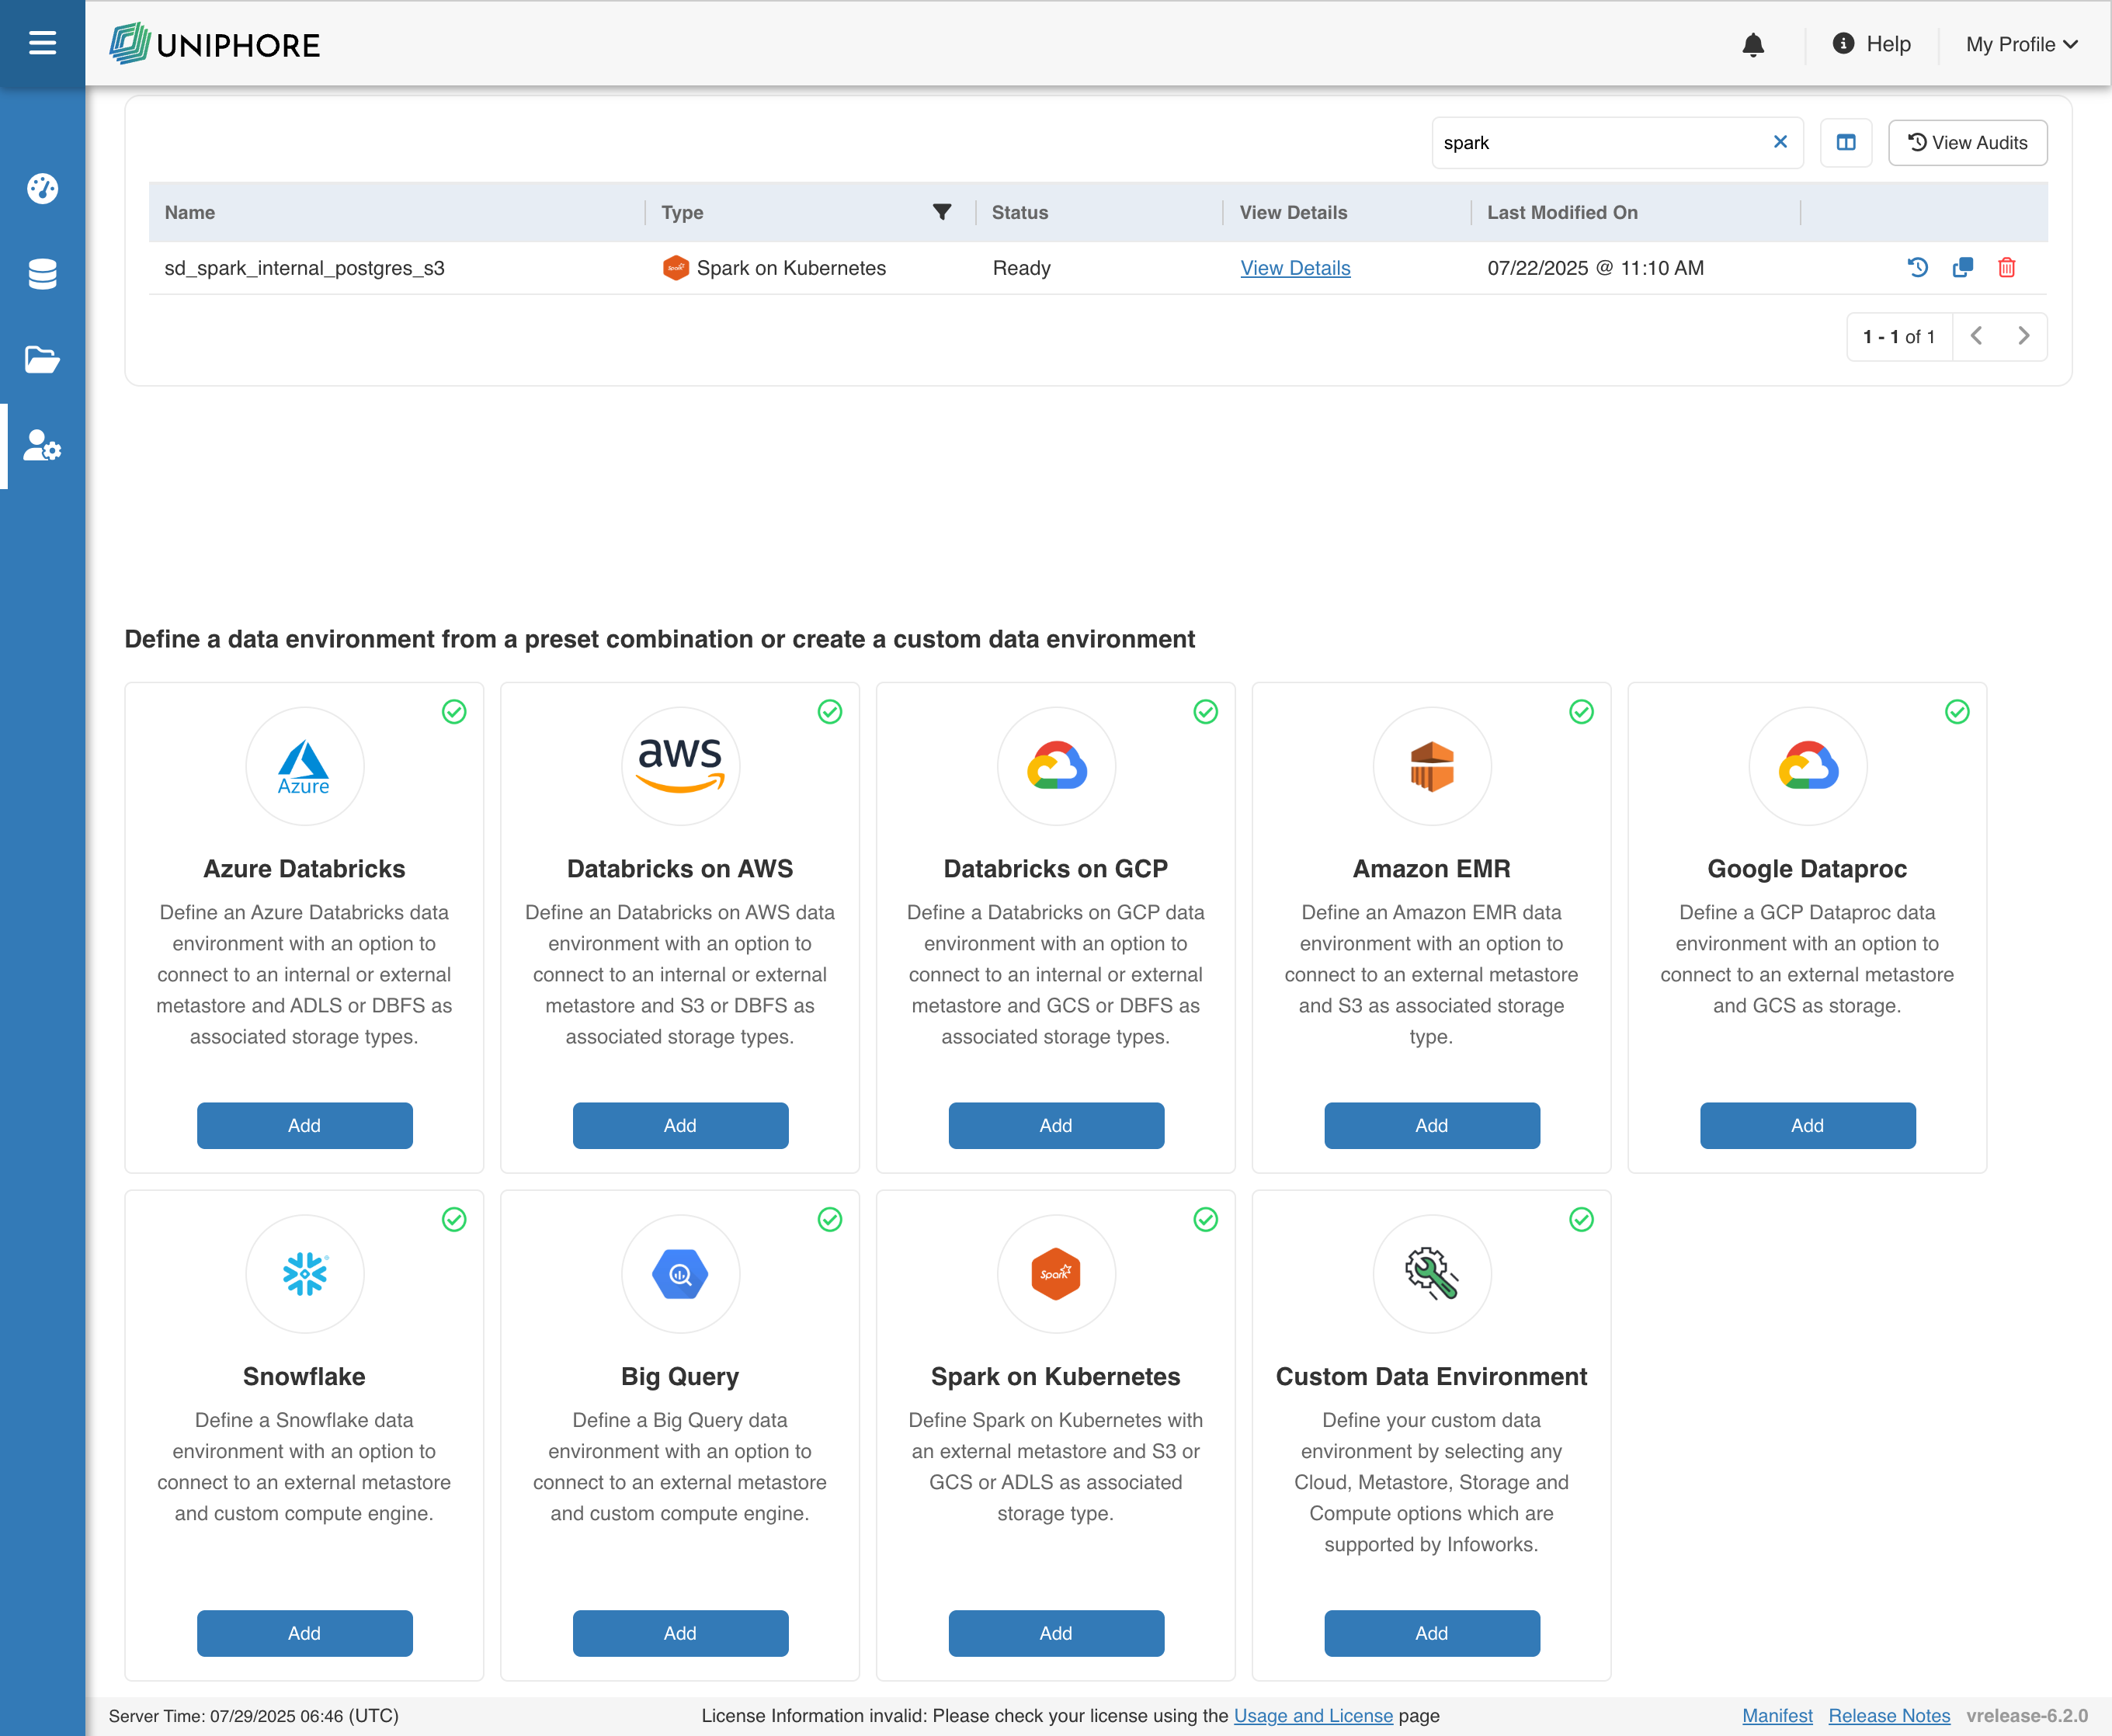View audit history for sd_spark_internal_postgres_s3
The width and height of the screenshot is (2112, 1736).
point(1917,267)
